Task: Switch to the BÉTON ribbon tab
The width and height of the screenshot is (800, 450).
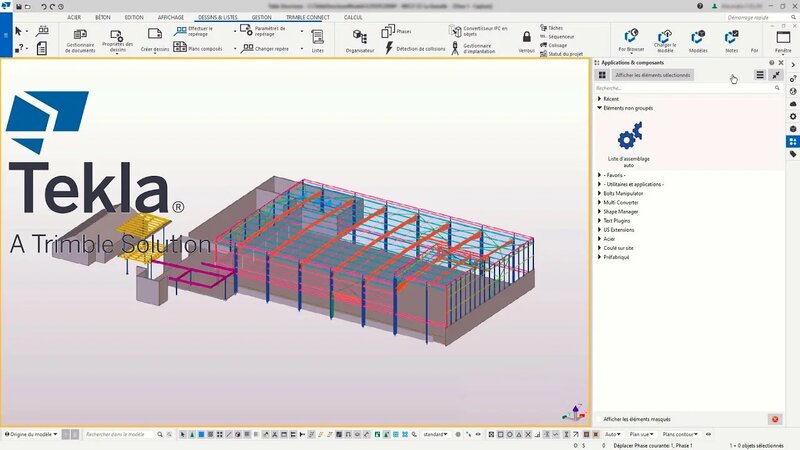Action: (x=103, y=17)
